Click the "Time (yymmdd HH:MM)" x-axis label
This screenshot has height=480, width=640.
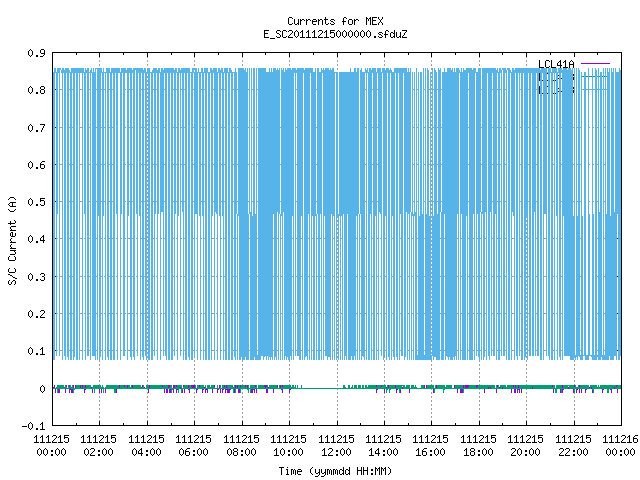tap(335, 471)
